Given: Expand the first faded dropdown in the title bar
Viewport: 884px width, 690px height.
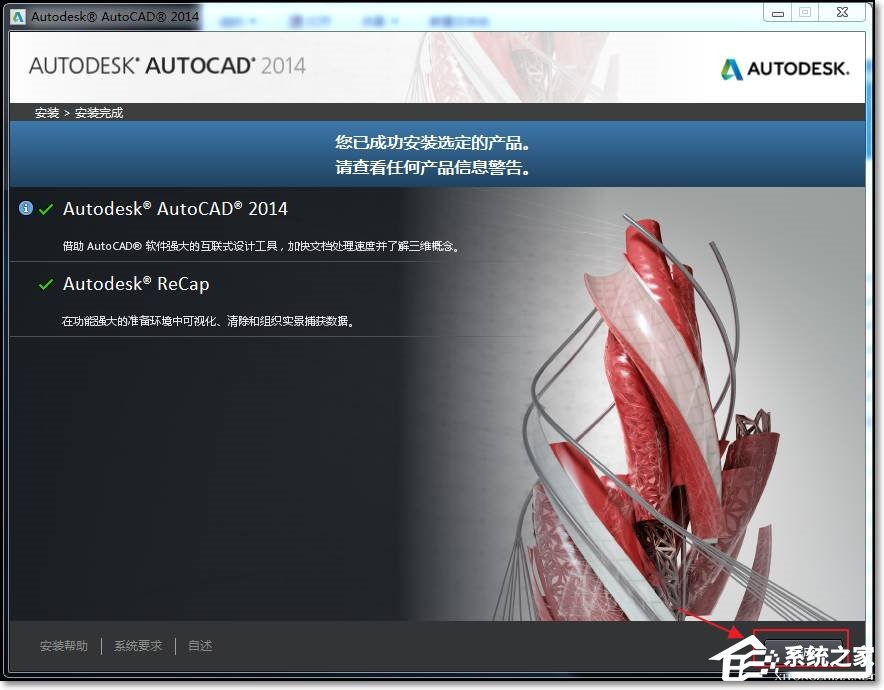Looking at the screenshot, I should (x=237, y=17).
